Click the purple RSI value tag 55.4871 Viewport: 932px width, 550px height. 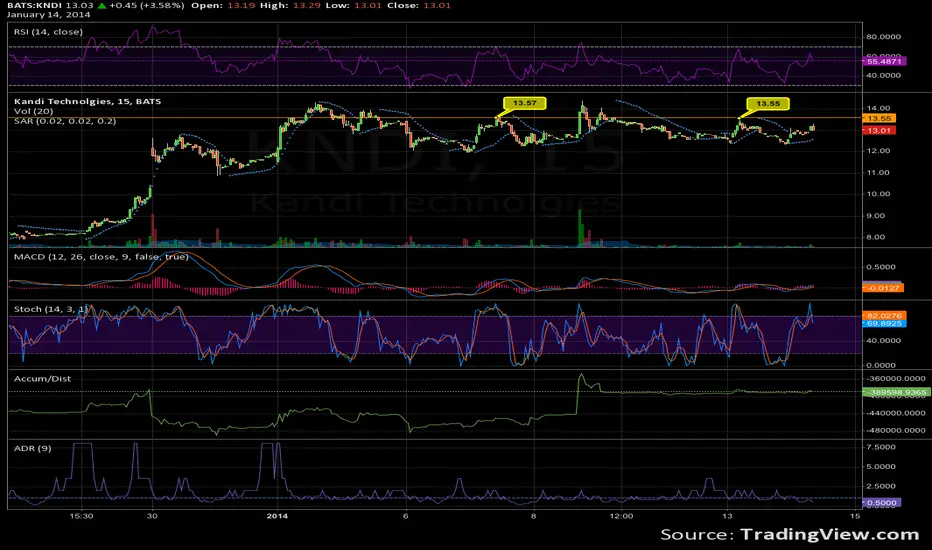pyautogui.click(x=884, y=61)
